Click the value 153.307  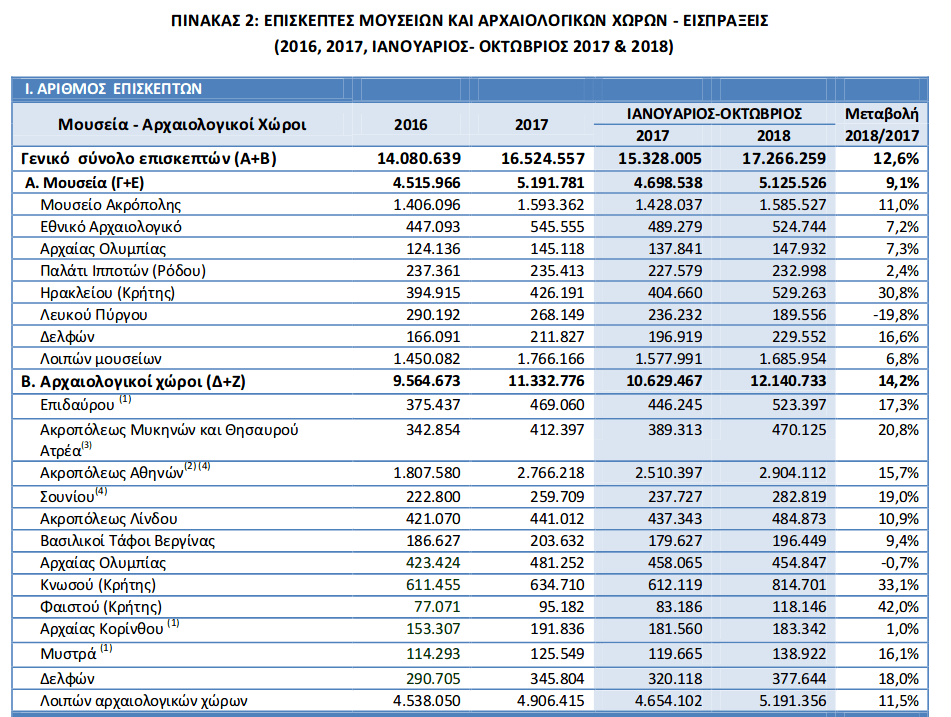coord(433,629)
